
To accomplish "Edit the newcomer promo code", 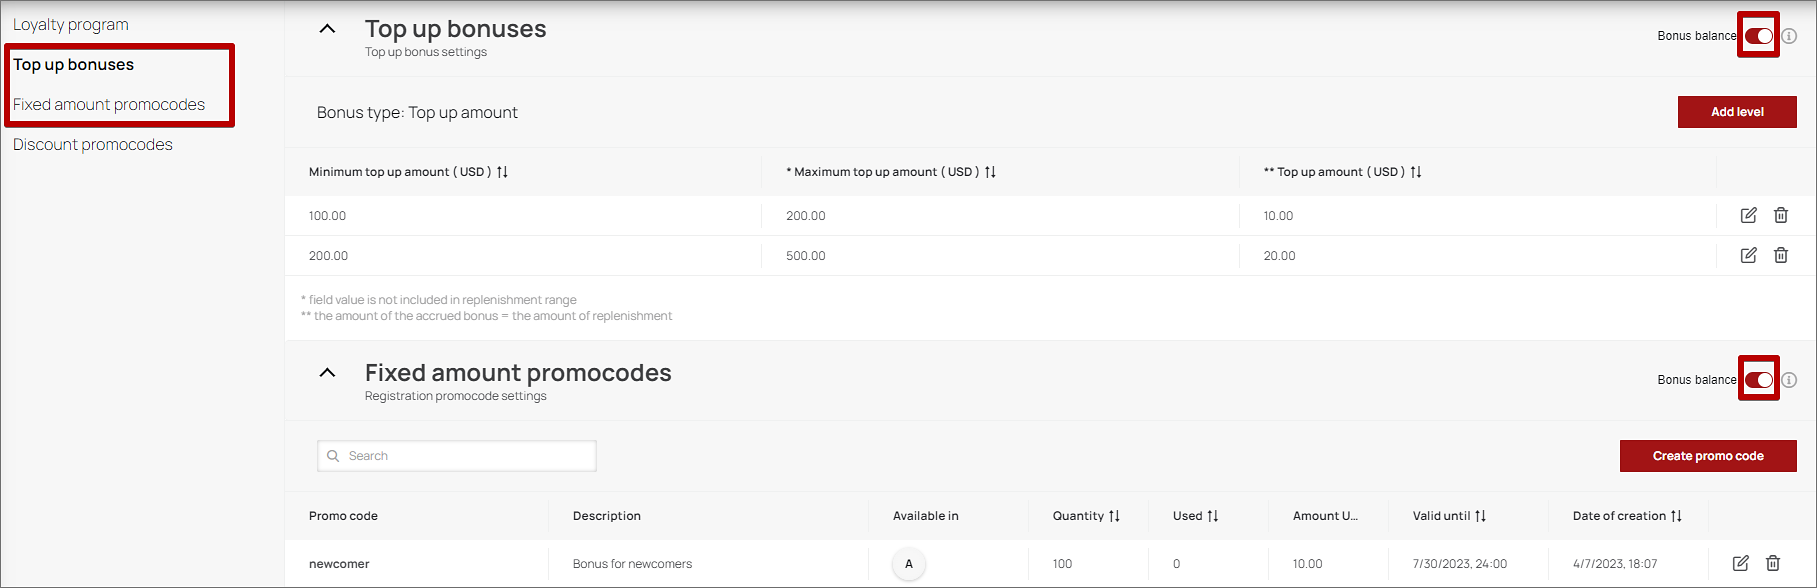I will (x=1742, y=563).
